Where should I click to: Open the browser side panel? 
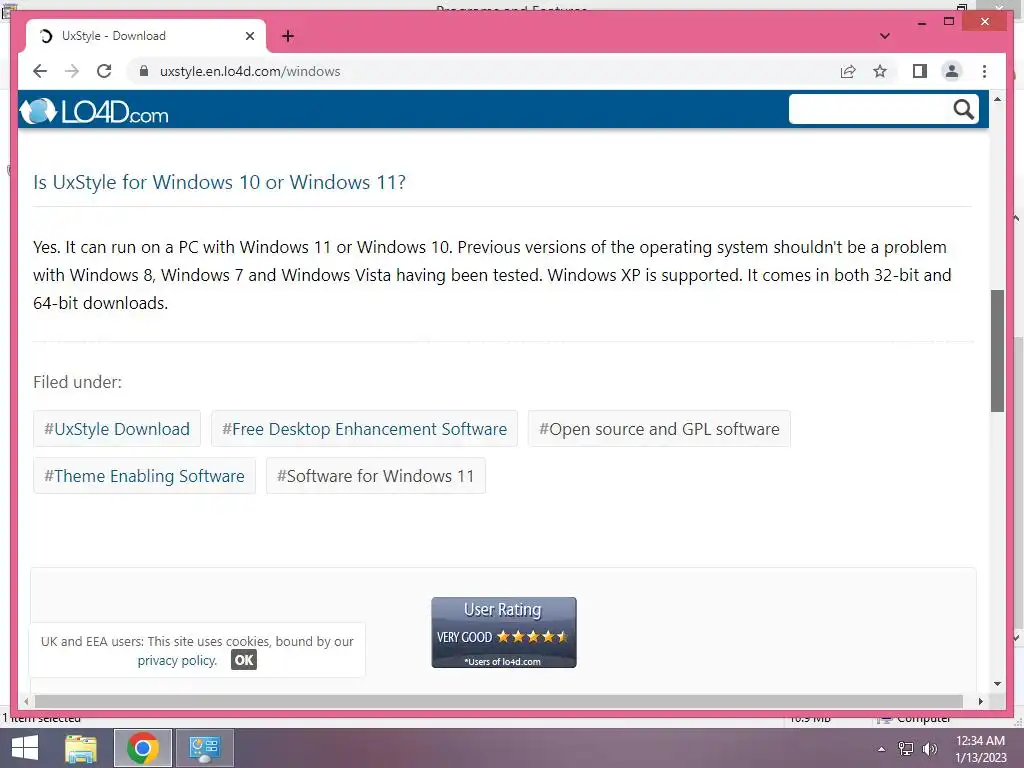click(920, 71)
